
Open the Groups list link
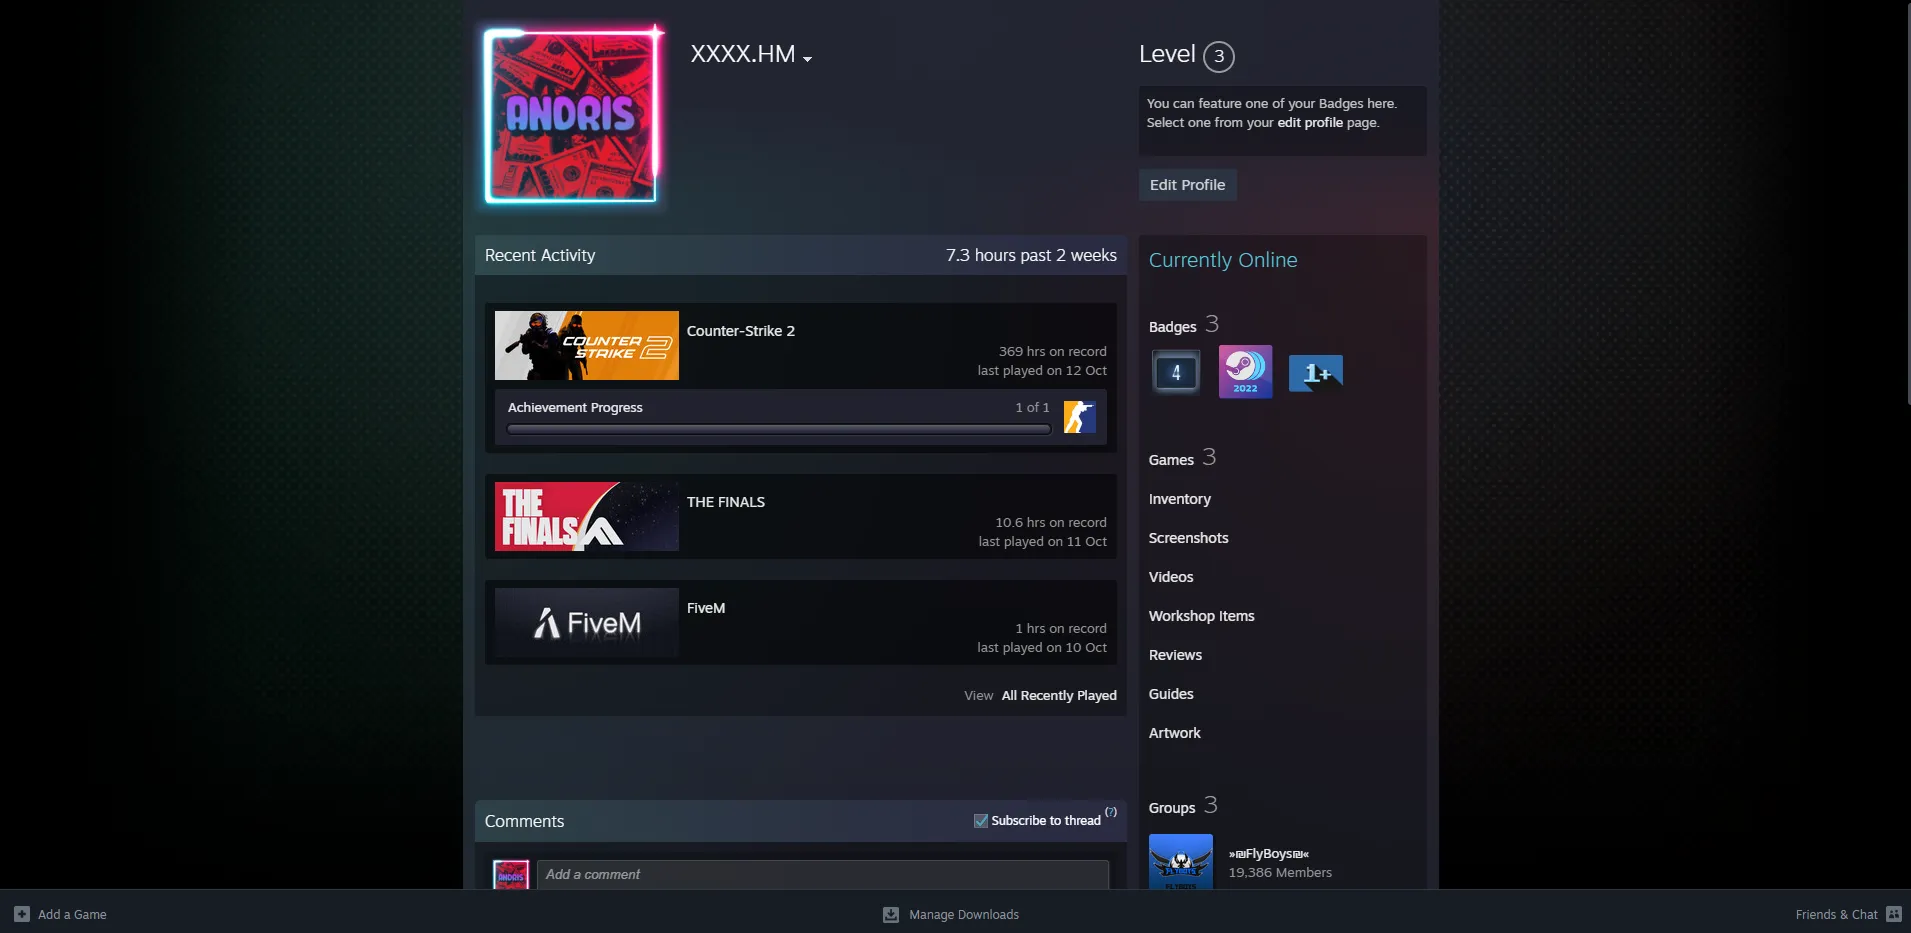pos(1172,808)
